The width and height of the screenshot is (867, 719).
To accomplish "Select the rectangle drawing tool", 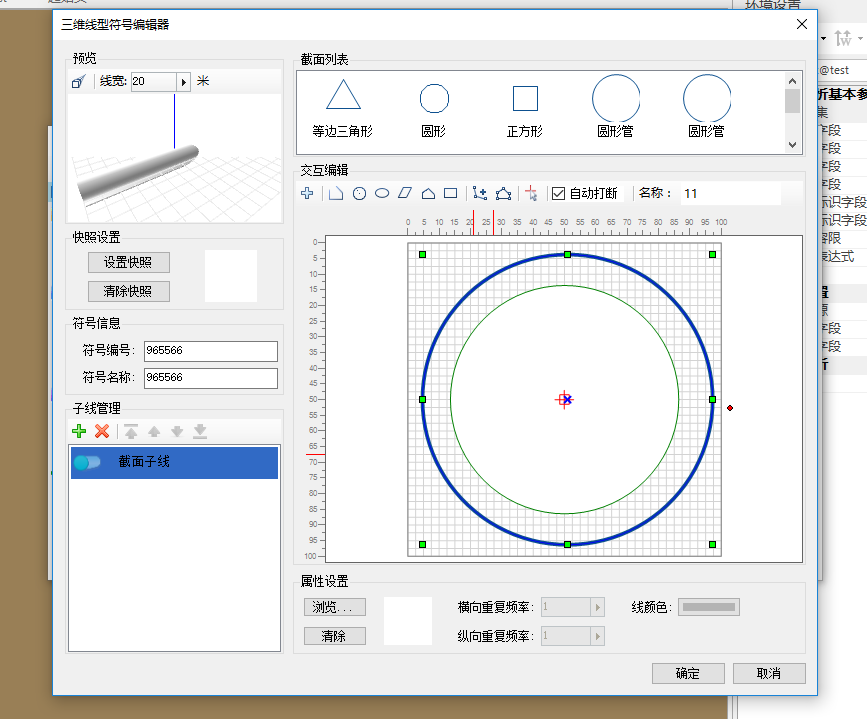I will [x=450, y=193].
